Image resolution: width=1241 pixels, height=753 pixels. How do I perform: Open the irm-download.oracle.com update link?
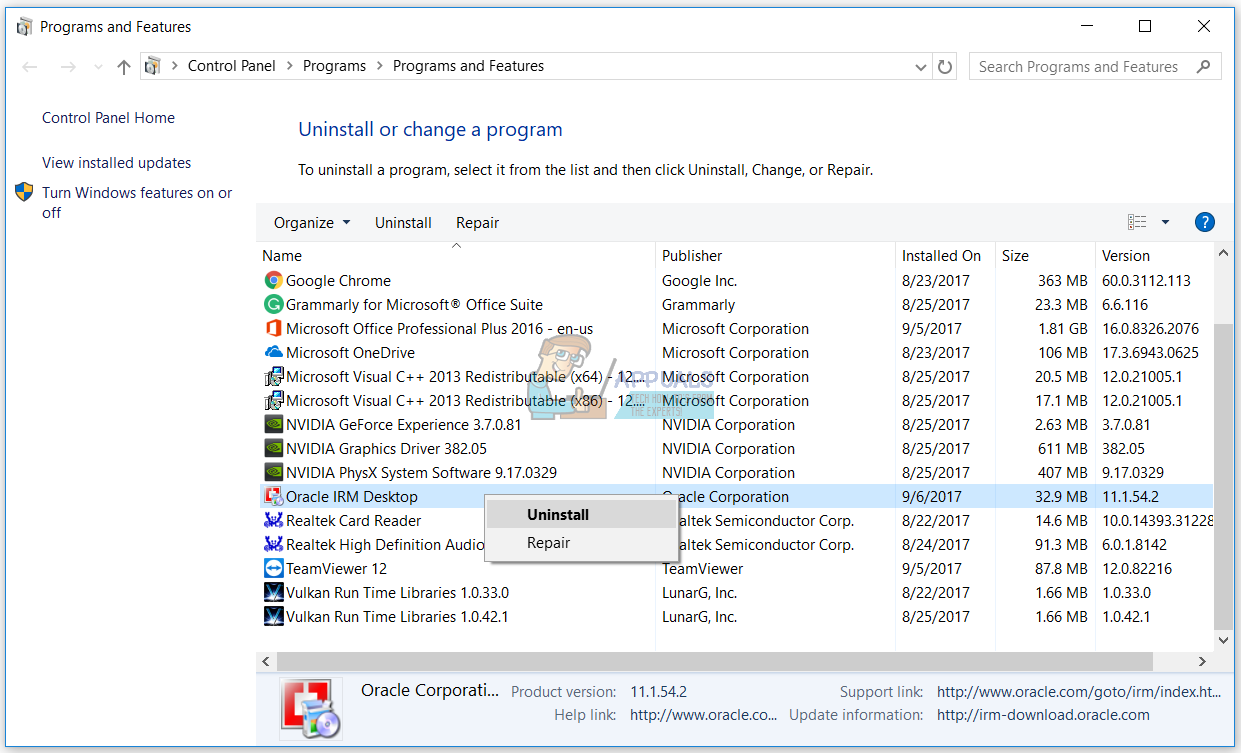1043,715
